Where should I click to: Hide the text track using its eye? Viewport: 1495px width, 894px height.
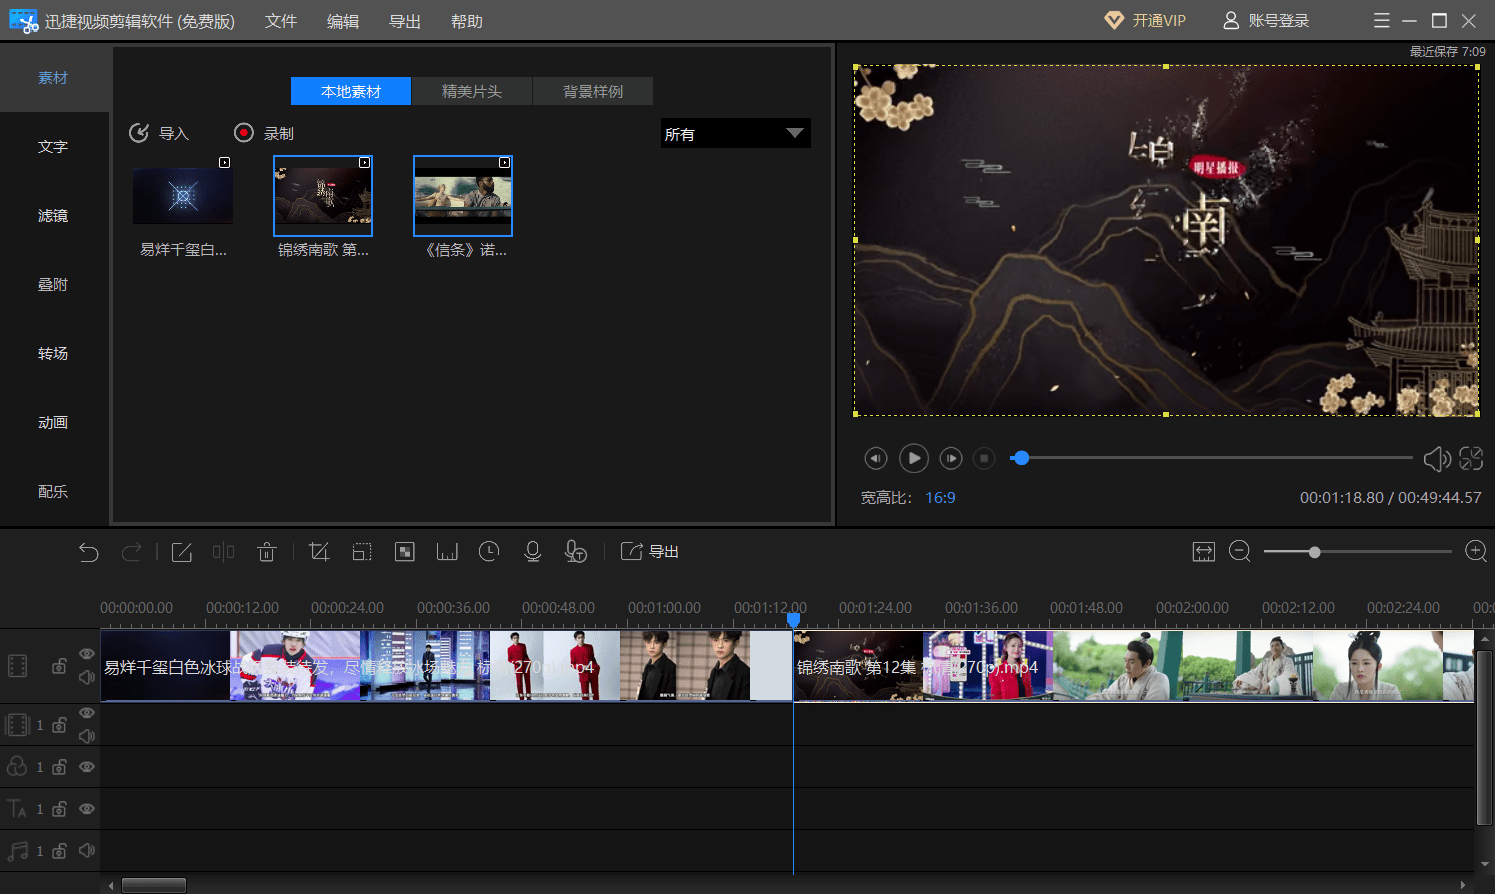87,809
